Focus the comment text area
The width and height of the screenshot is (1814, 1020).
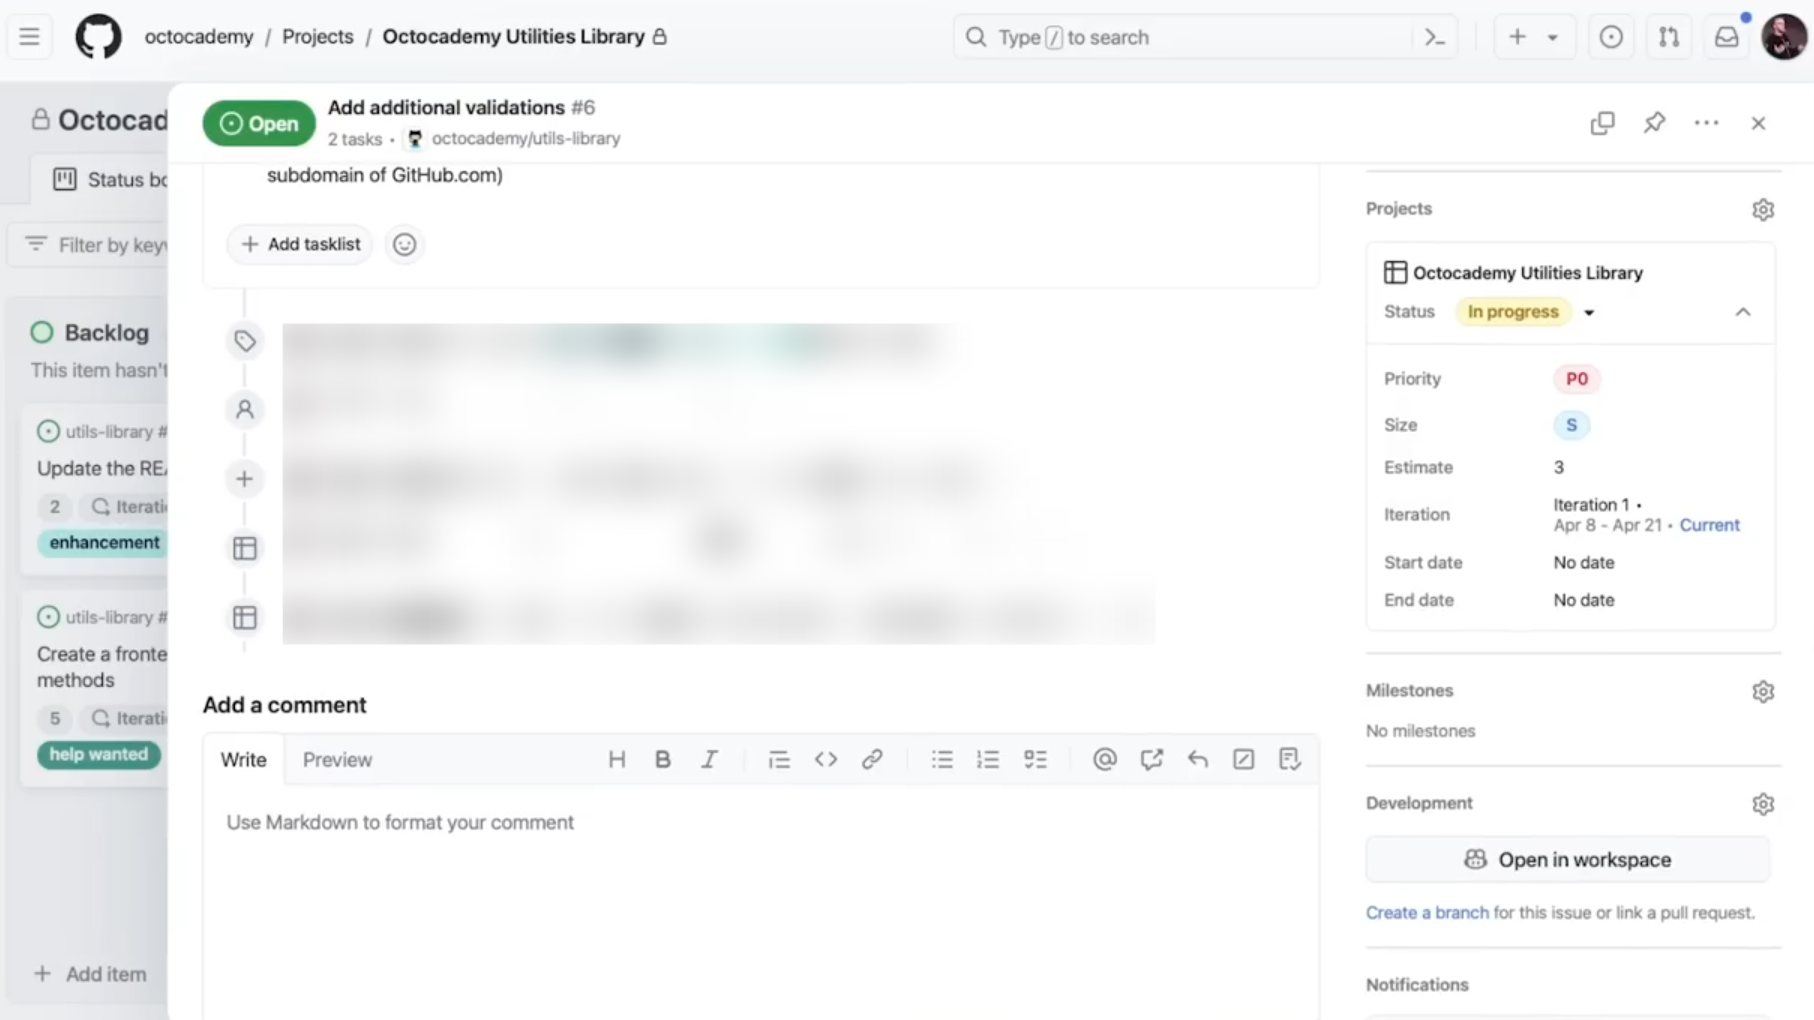pos(761,902)
